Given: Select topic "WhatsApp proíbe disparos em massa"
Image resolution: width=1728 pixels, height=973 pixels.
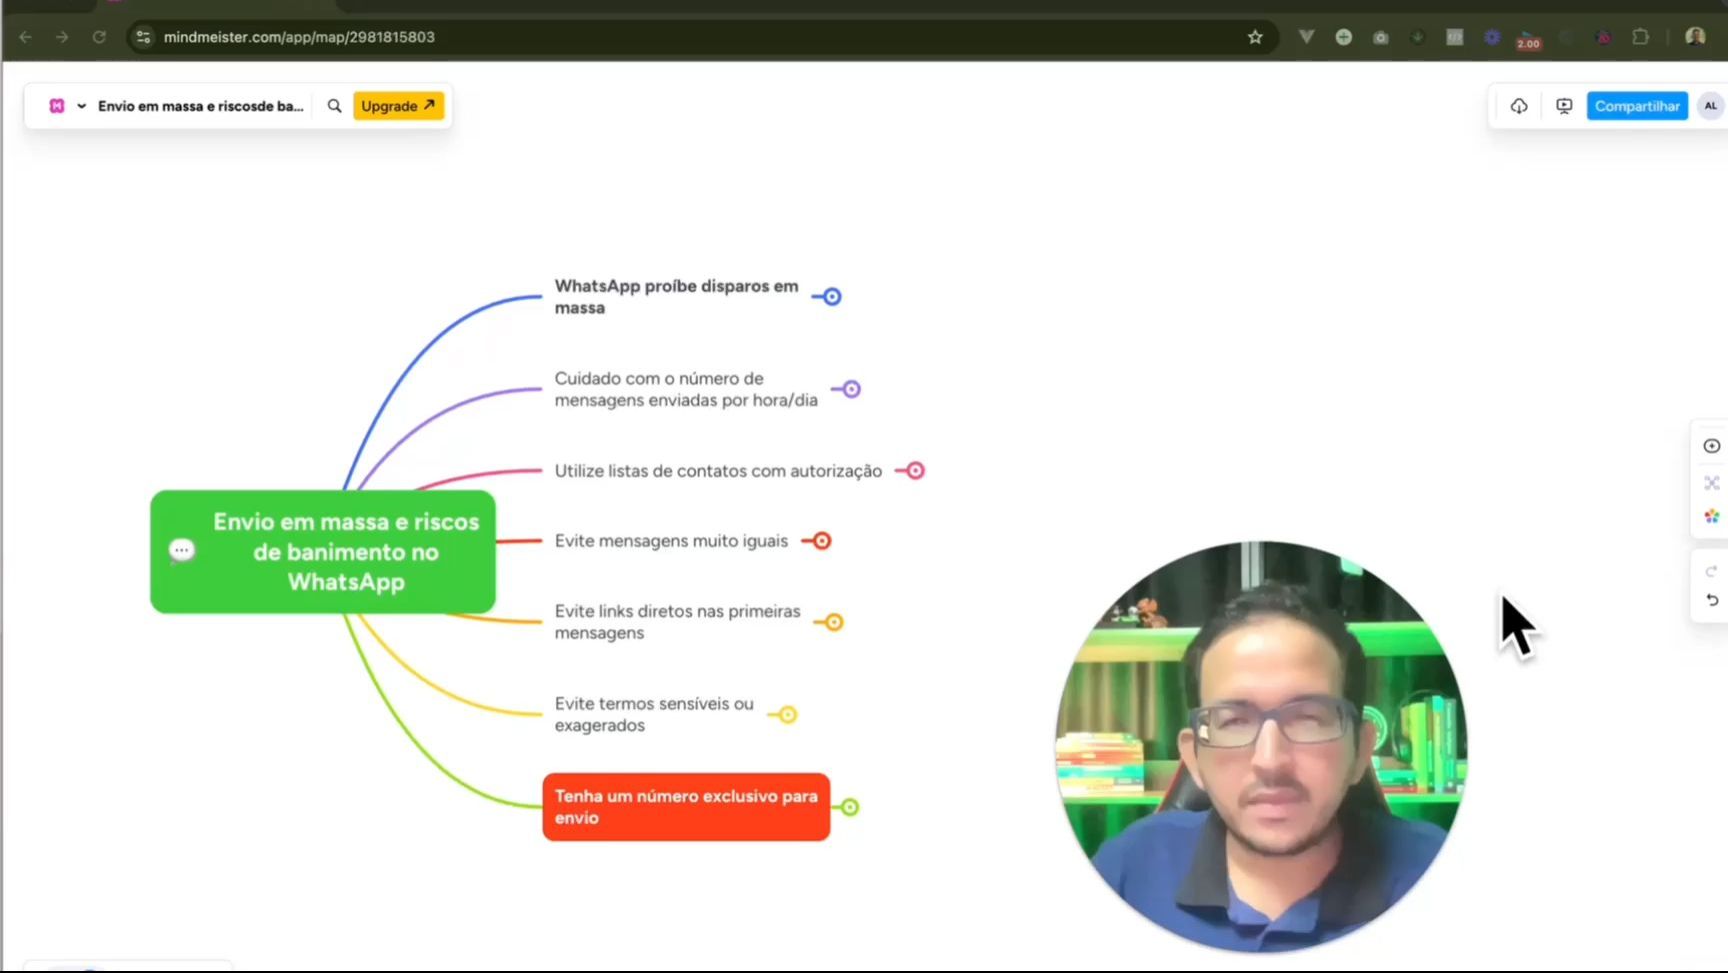Looking at the screenshot, I should [676, 297].
